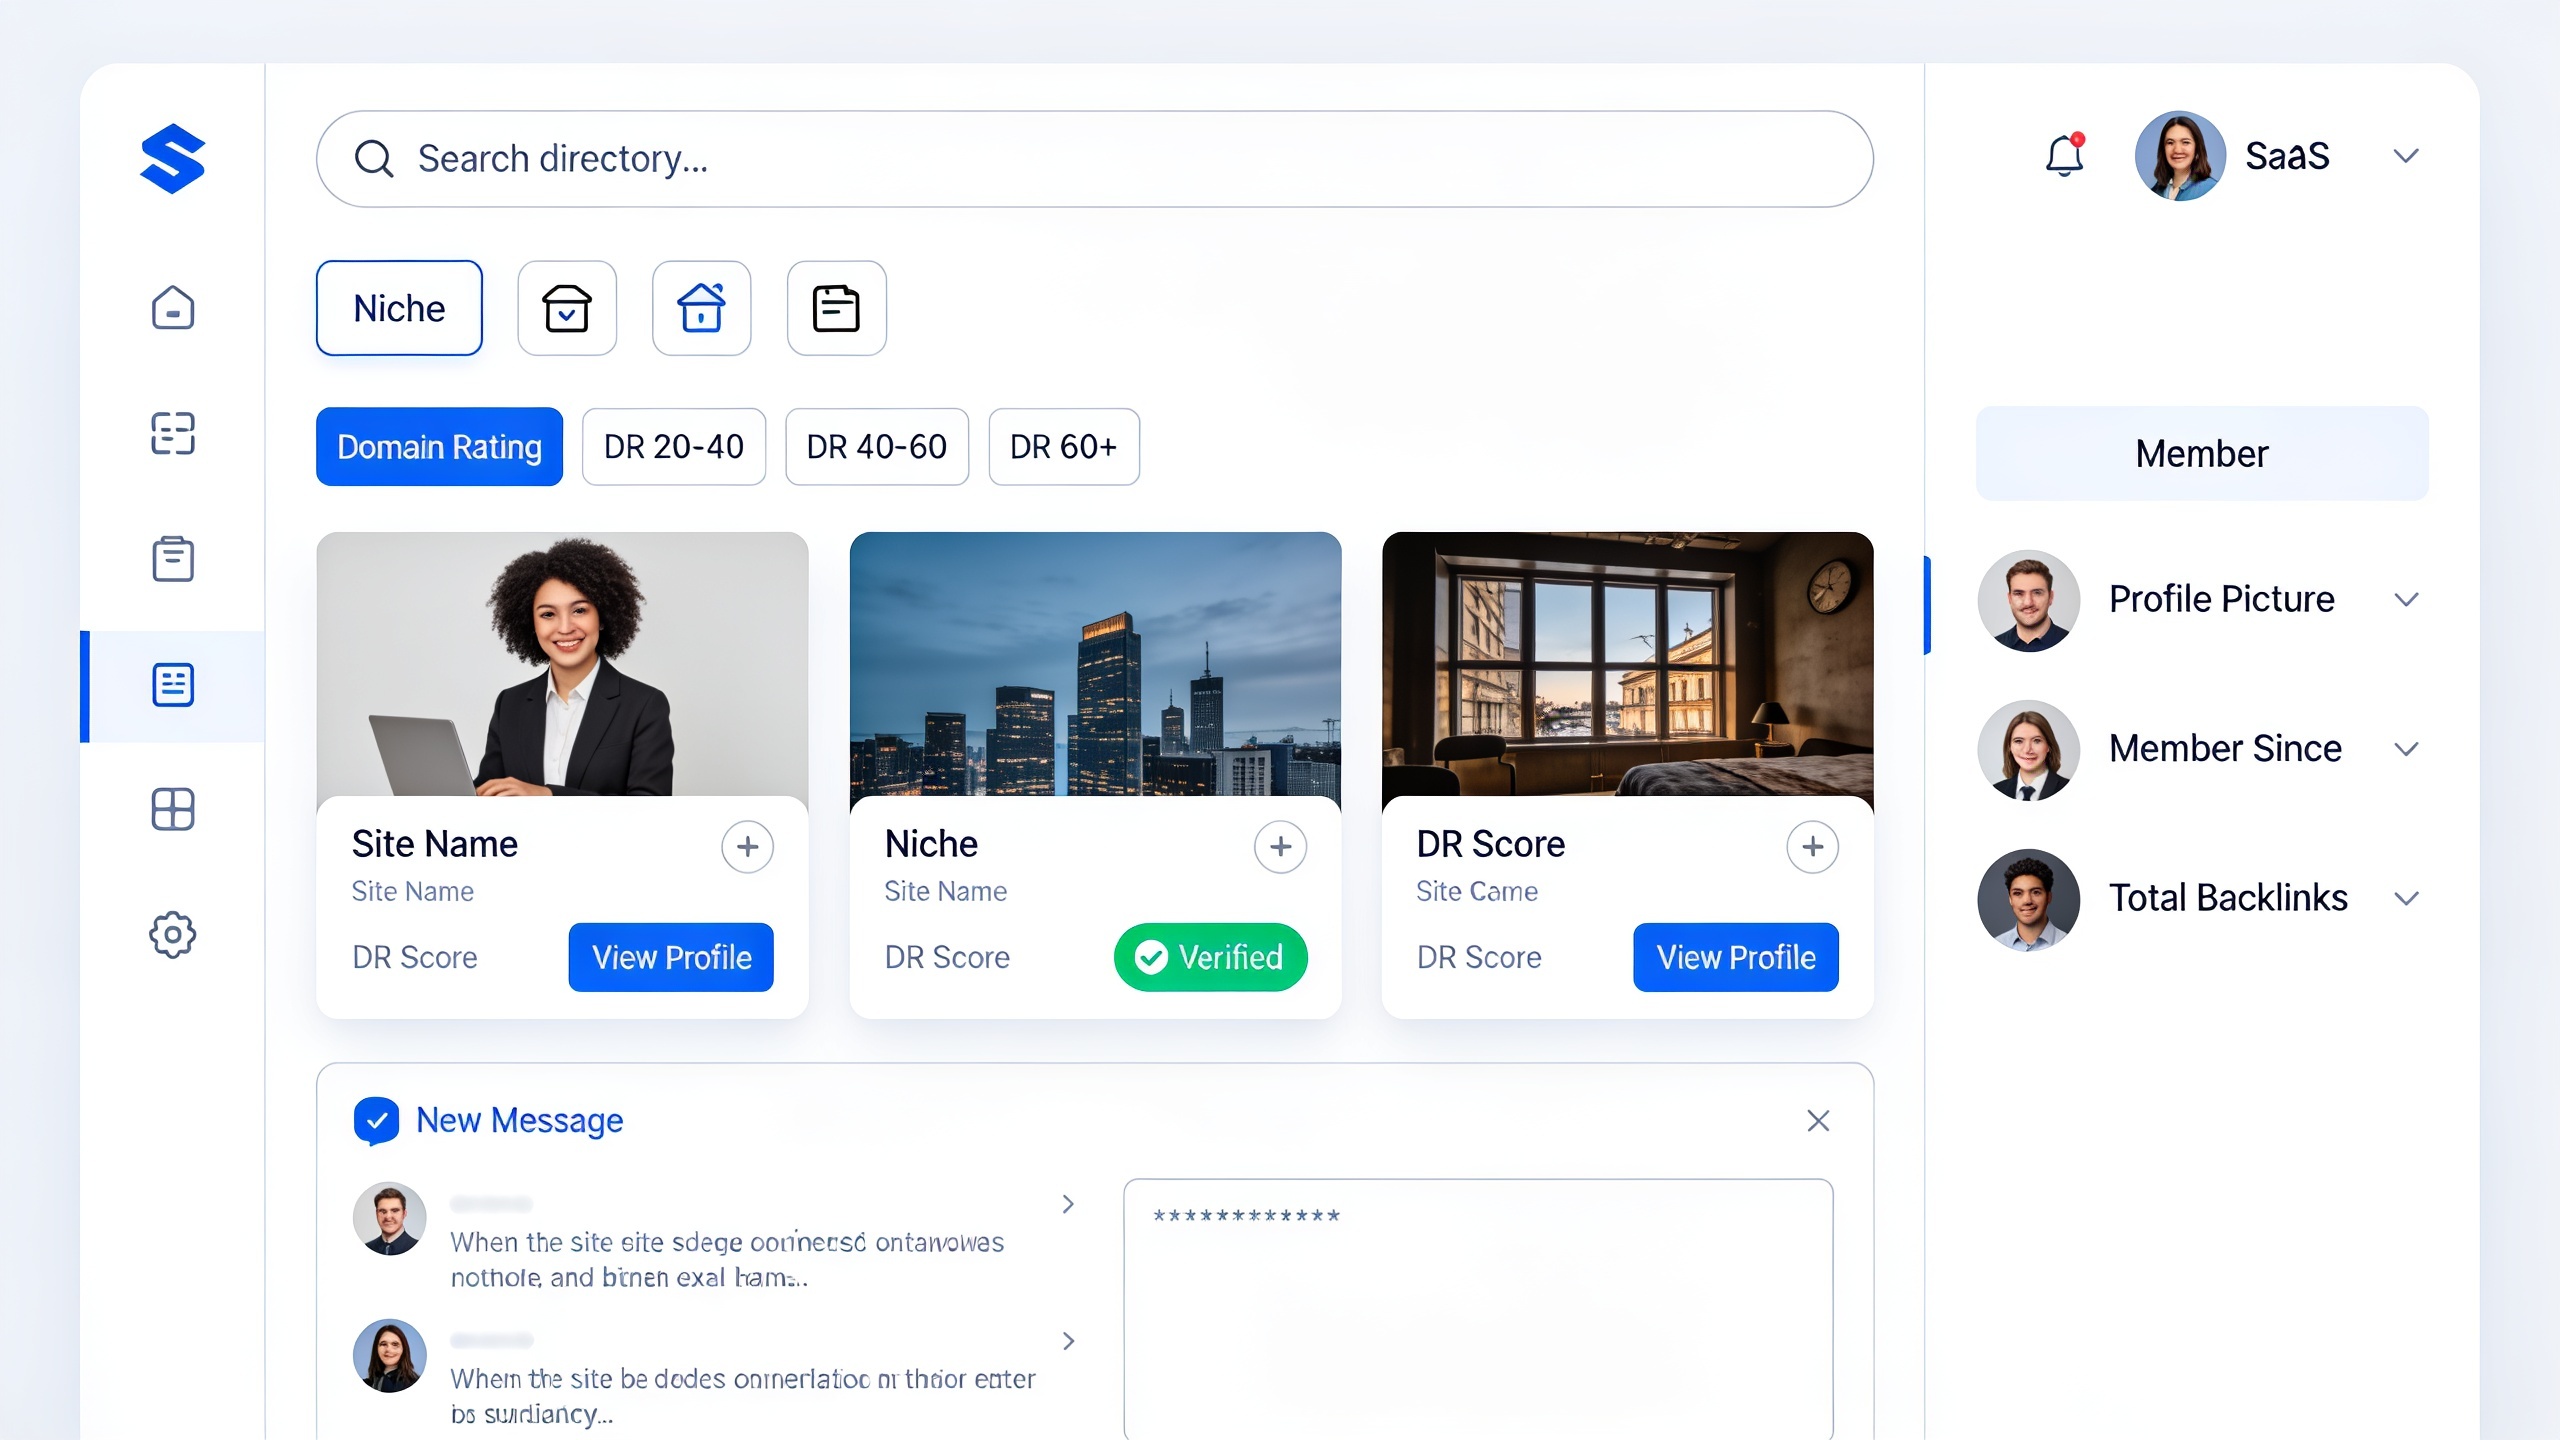The height and width of the screenshot is (1440, 2560).
Task: Add the Site Name card with plus
Action: coord(748,847)
